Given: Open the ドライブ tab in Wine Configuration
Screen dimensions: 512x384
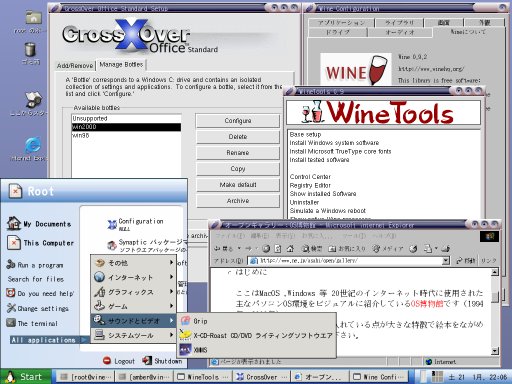Looking at the screenshot, I should point(338,32).
